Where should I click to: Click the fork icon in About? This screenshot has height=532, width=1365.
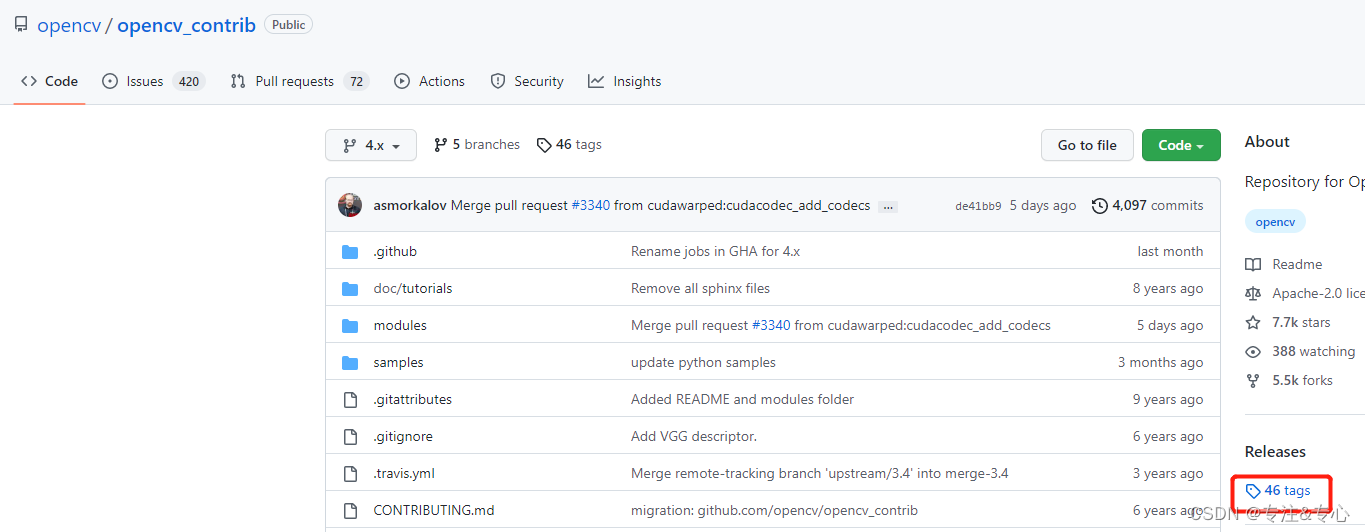[x=1253, y=380]
